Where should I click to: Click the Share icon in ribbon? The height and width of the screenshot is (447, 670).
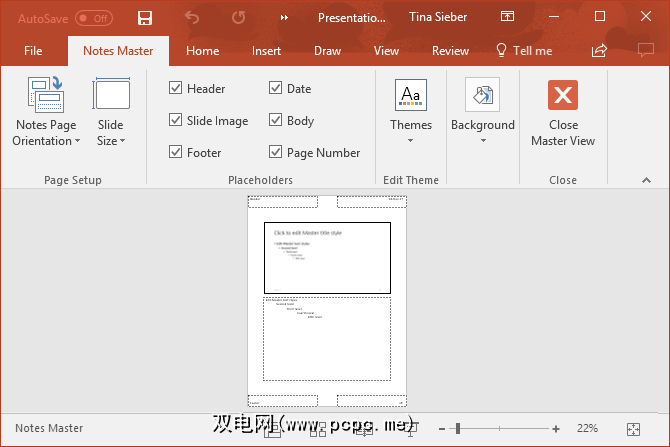click(x=600, y=51)
